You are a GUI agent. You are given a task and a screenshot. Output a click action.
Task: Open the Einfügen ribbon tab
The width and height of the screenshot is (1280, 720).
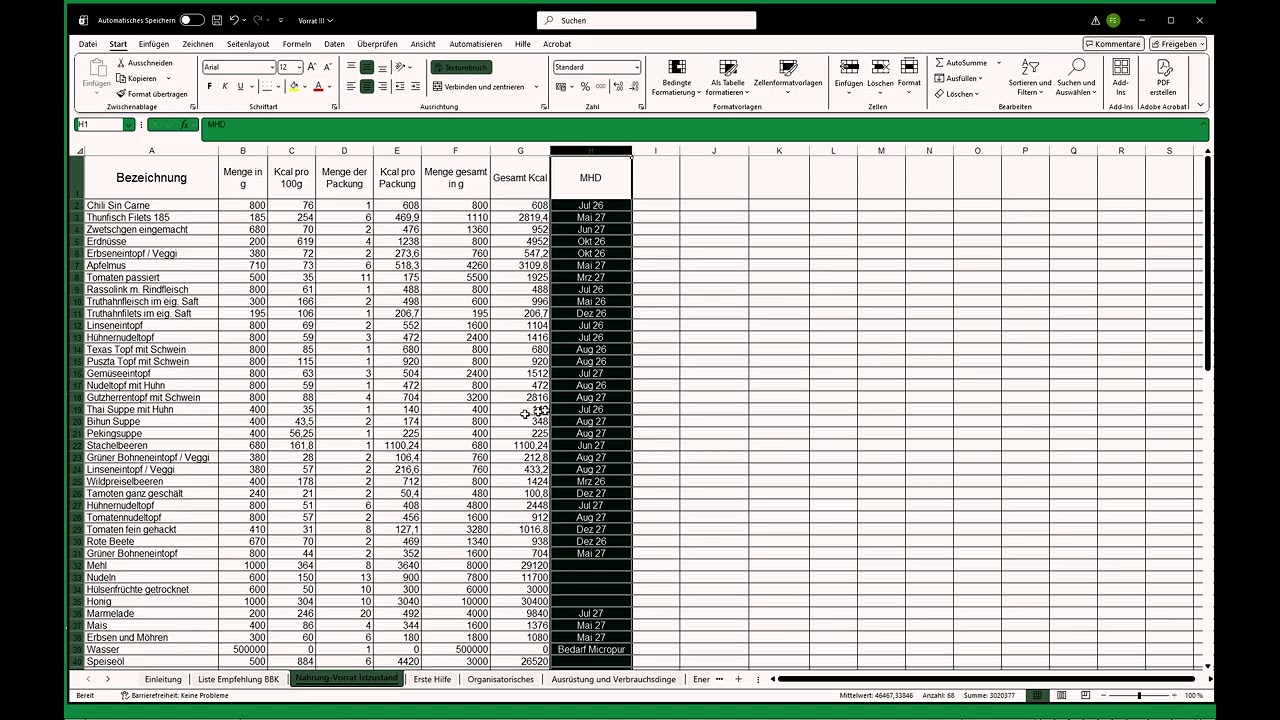coord(154,44)
